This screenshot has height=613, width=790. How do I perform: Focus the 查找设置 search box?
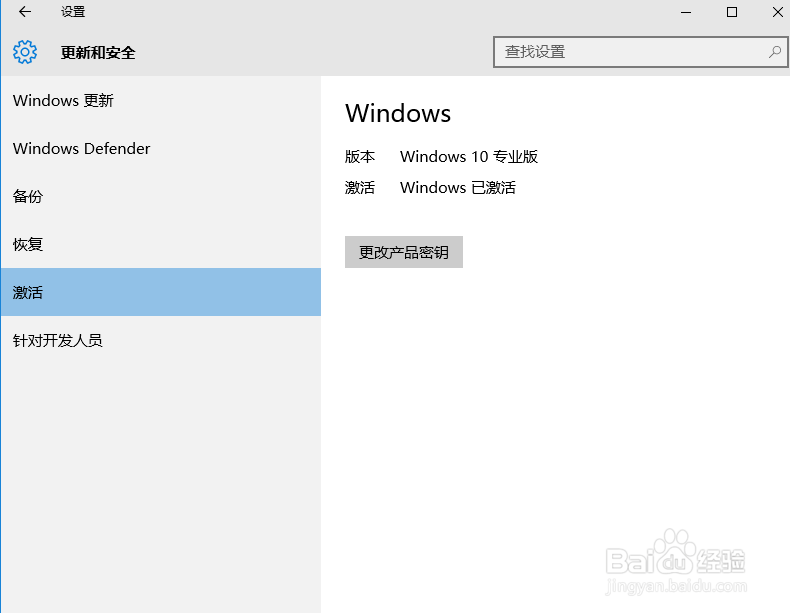click(640, 51)
